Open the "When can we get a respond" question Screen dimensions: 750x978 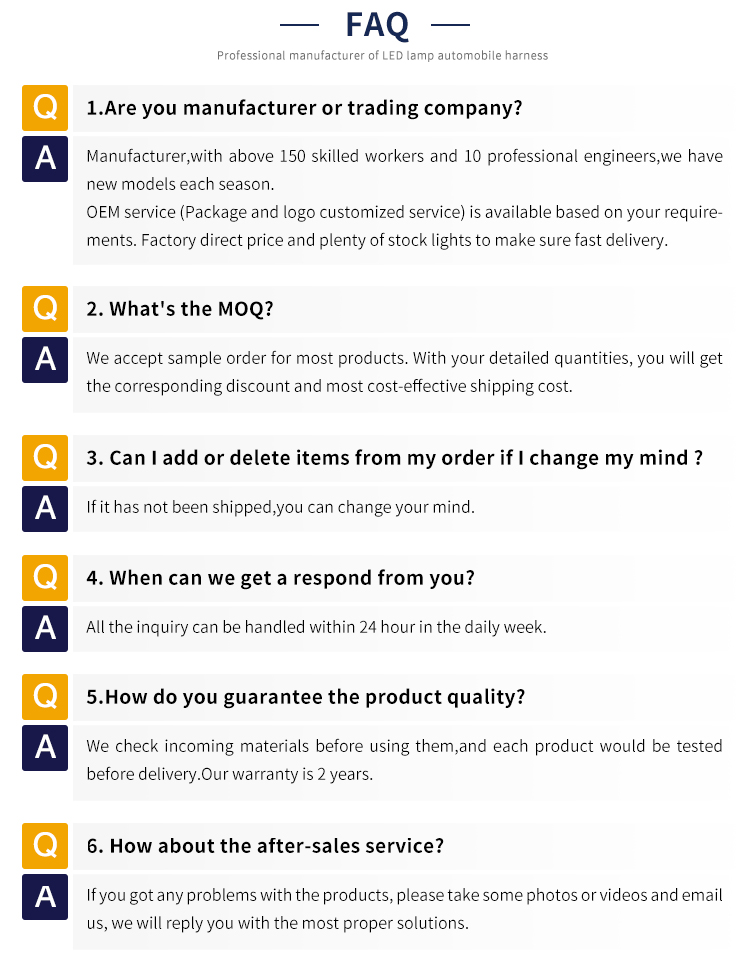point(280,578)
